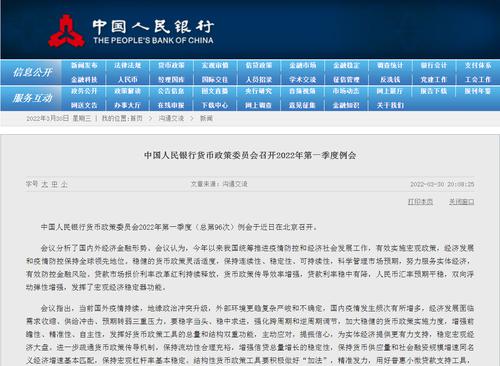Open 人员招录 in the navigation menu
500x366 pixels.
coord(259,79)
